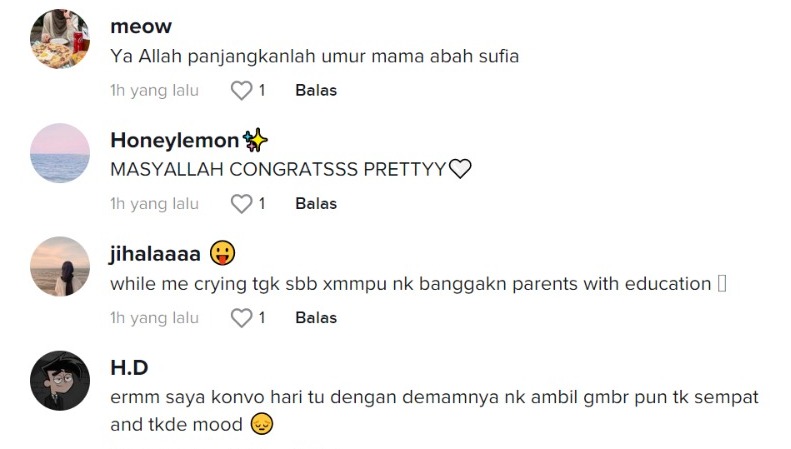Like meow's comment with the heart
Screen dimensions: 791x449
click(x=241, y=91)
